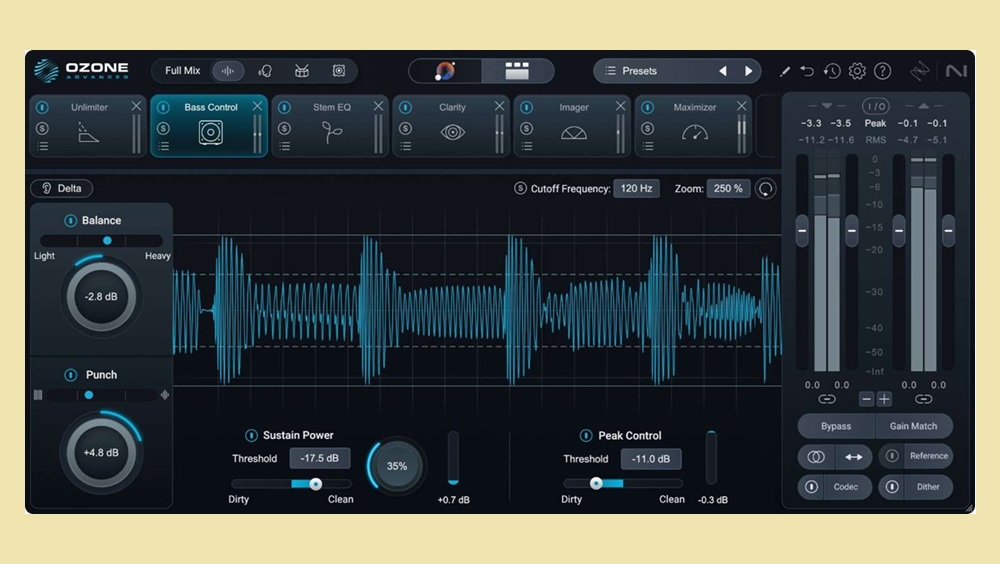
Task: Select the vocals stem focus icon
Action: (265, 71)
